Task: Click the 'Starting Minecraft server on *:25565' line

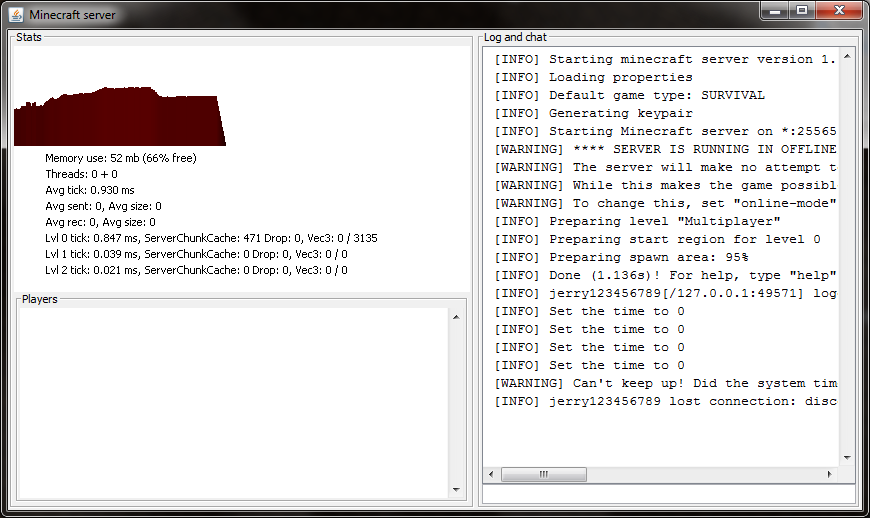Action: tap(665, 131)
